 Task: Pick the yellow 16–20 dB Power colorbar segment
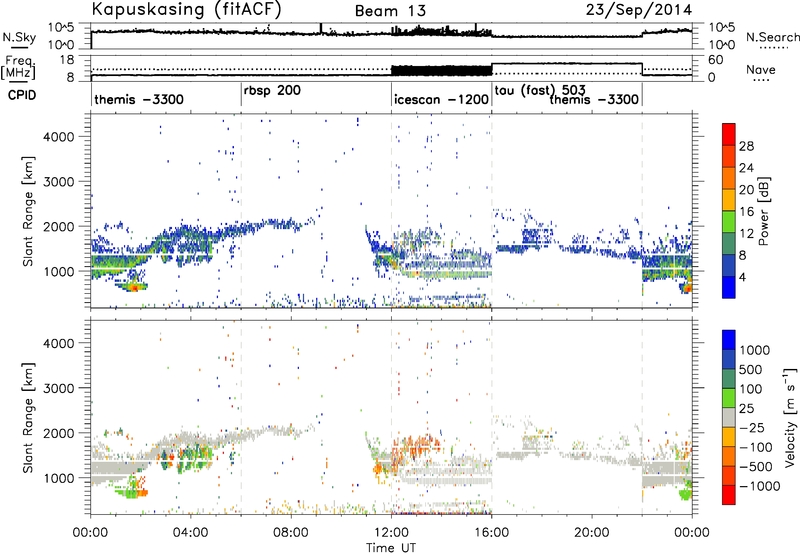click(x=729, y=200)
